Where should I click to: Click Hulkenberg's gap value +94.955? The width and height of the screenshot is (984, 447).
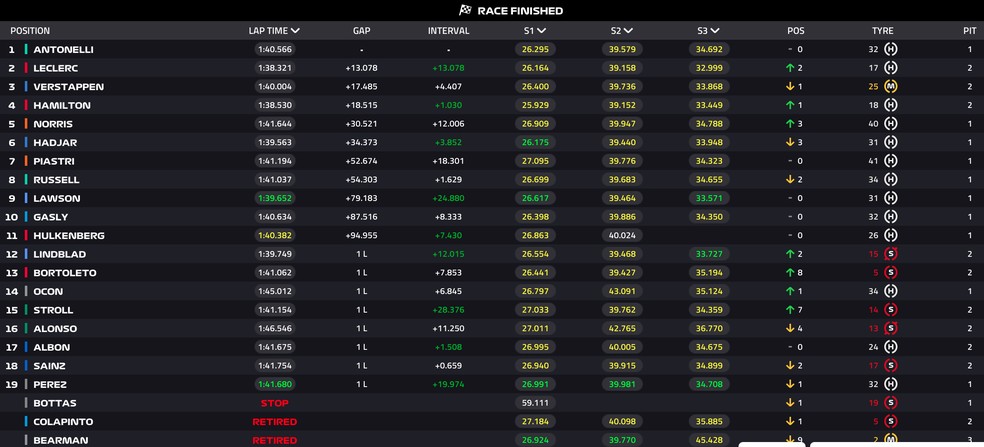[361, 235]
